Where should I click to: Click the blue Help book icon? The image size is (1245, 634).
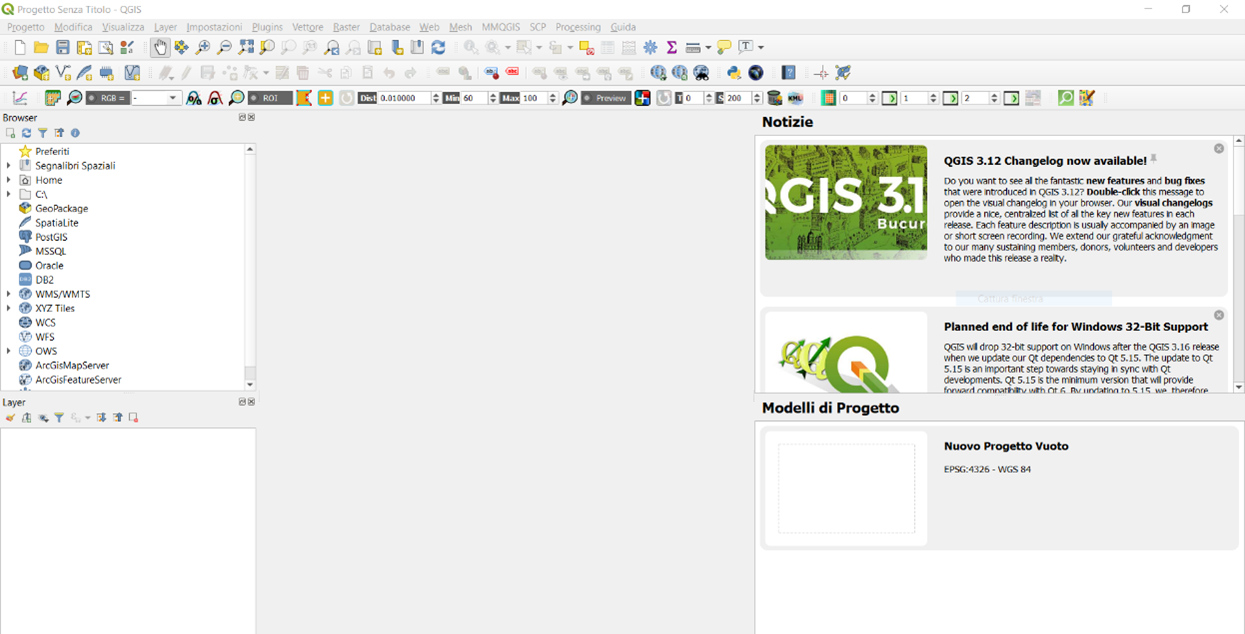coord(789,73)
